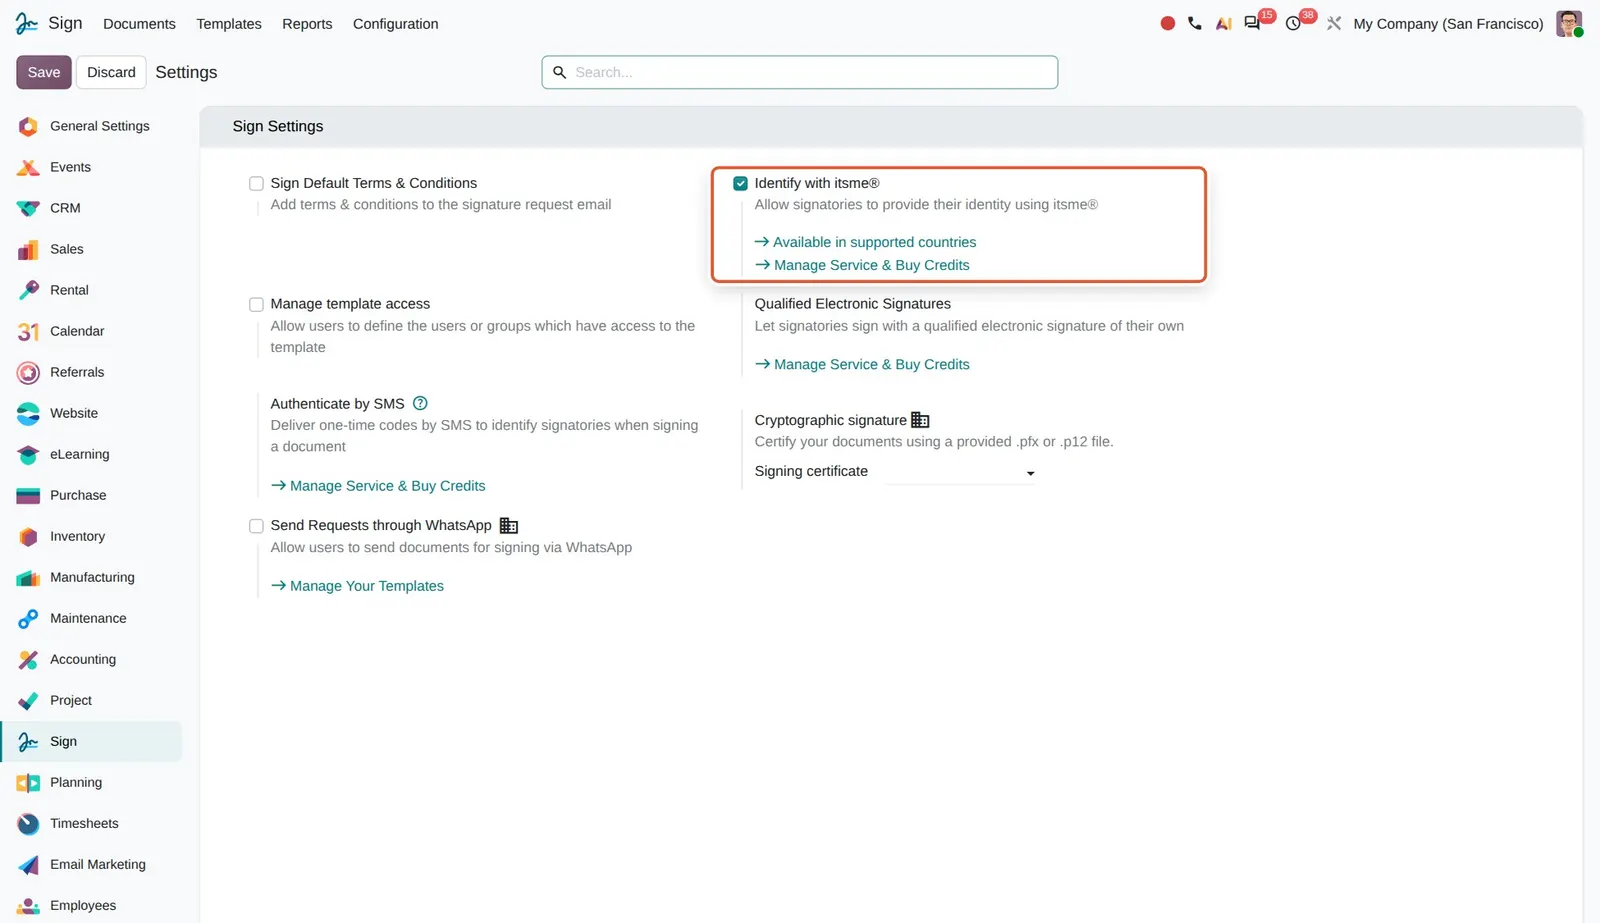Click the Qualified Electronic Signatures label
The height and width of the screenshot is (923, 1600).
click(853, 304)
